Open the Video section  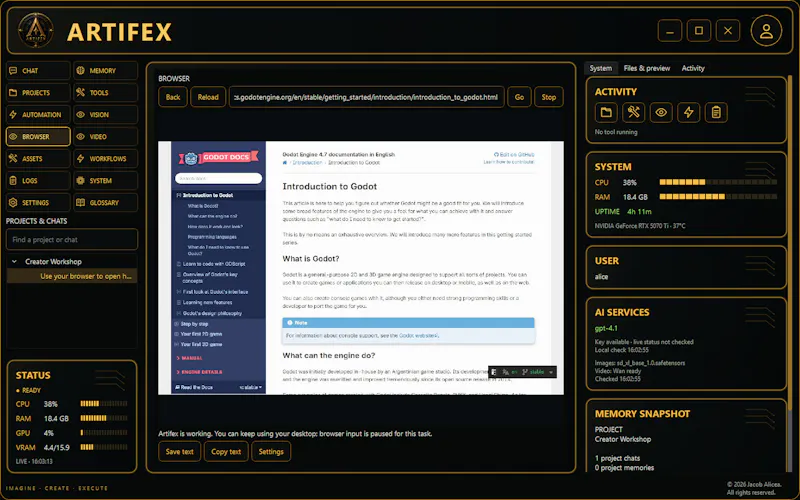[x=106, y=137]
